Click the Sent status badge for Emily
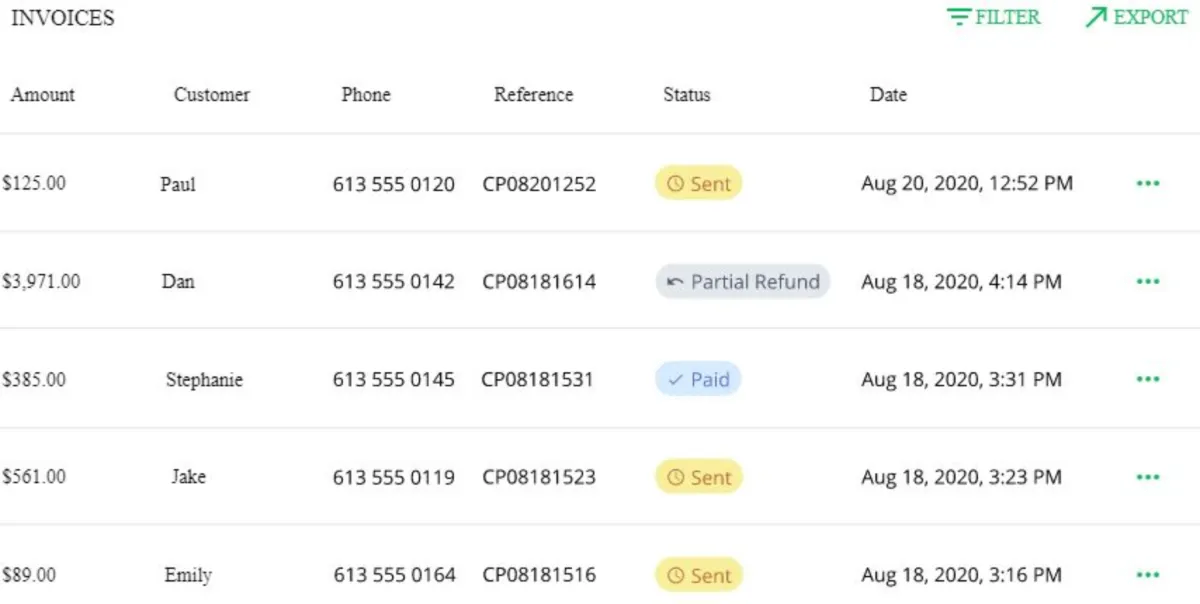The height and width of the screenshot is (604, 1200). (x=699, y=575)
